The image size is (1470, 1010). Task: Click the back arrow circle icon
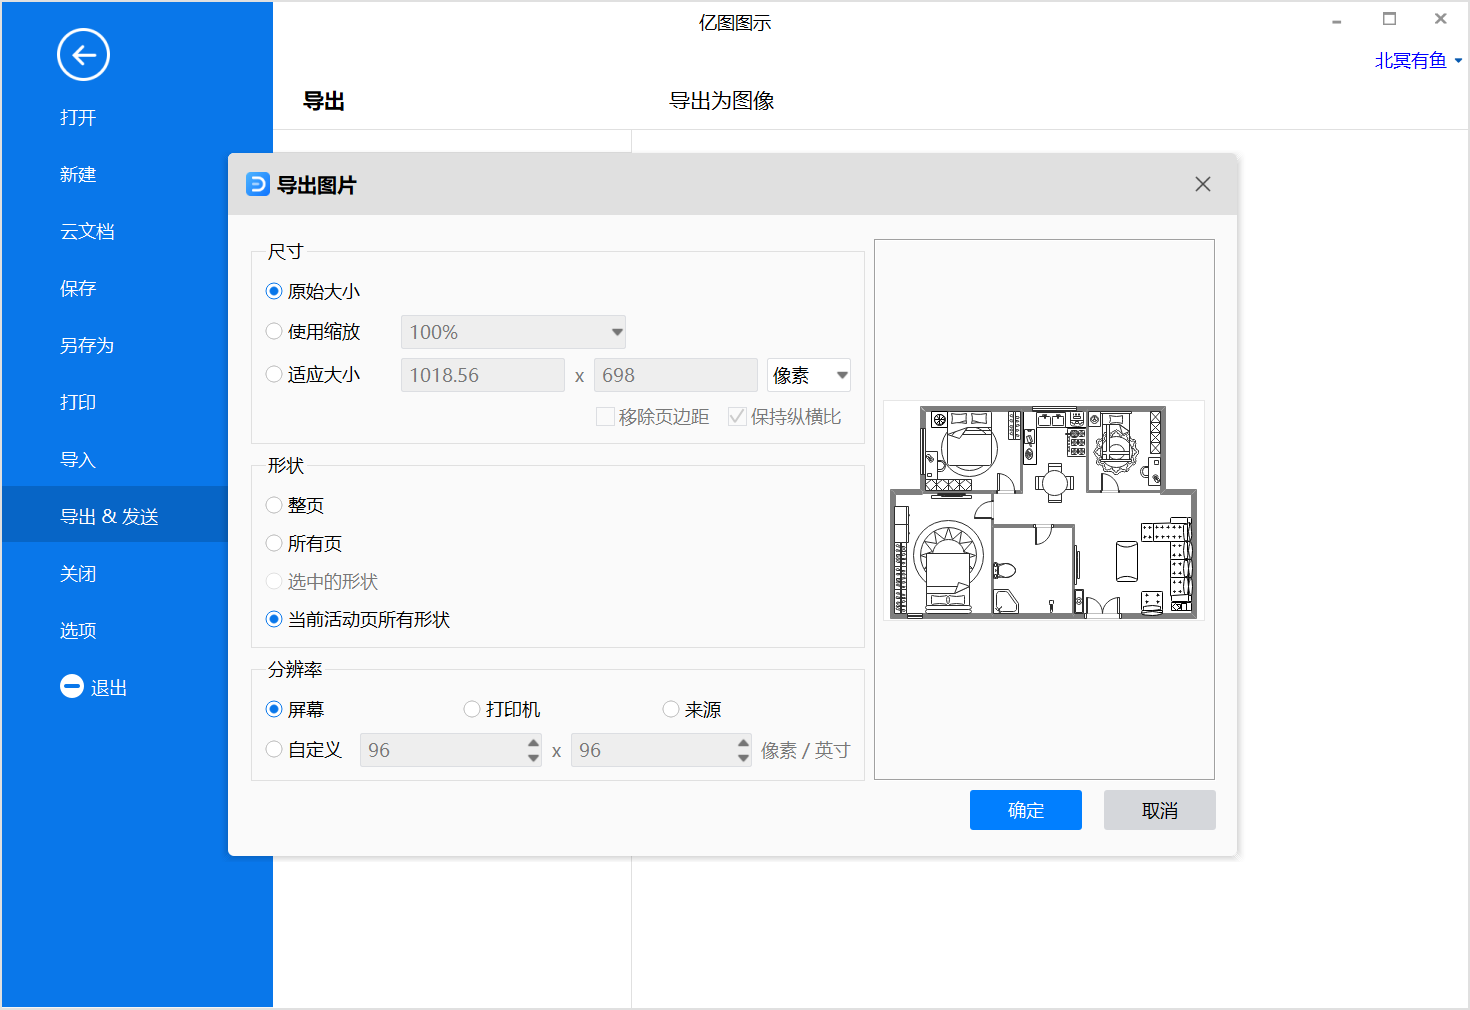[83, 55]
